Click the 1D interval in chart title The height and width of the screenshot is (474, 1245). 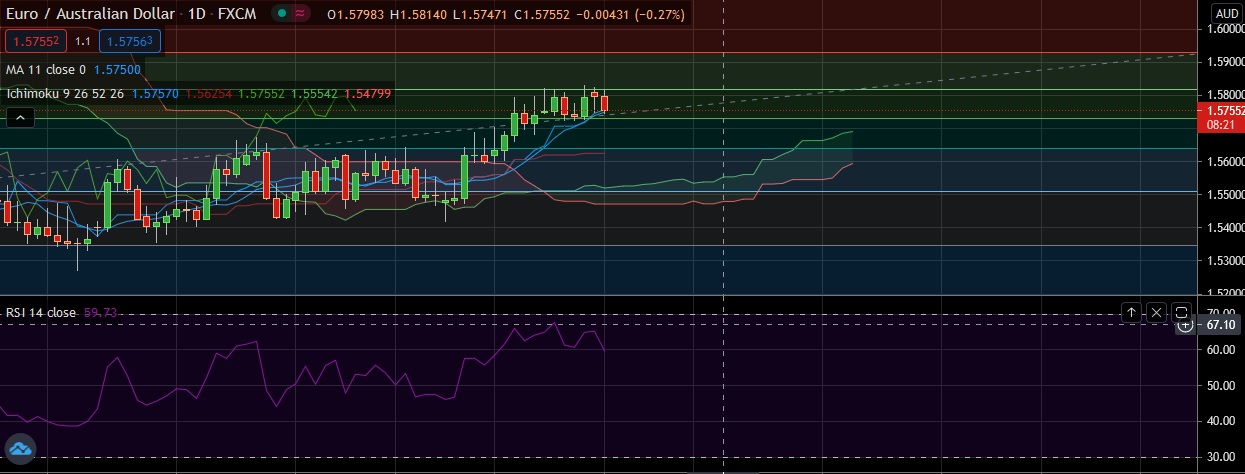[197, 14]
